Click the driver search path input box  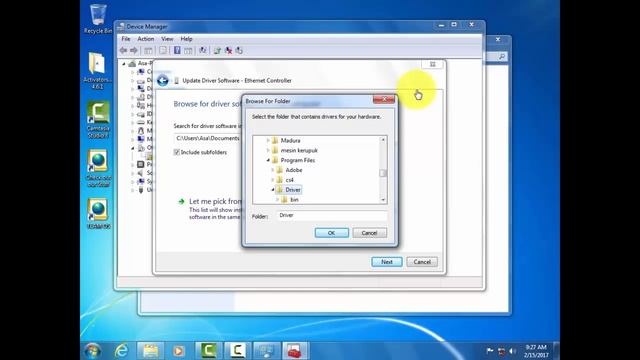pos(208,138)
